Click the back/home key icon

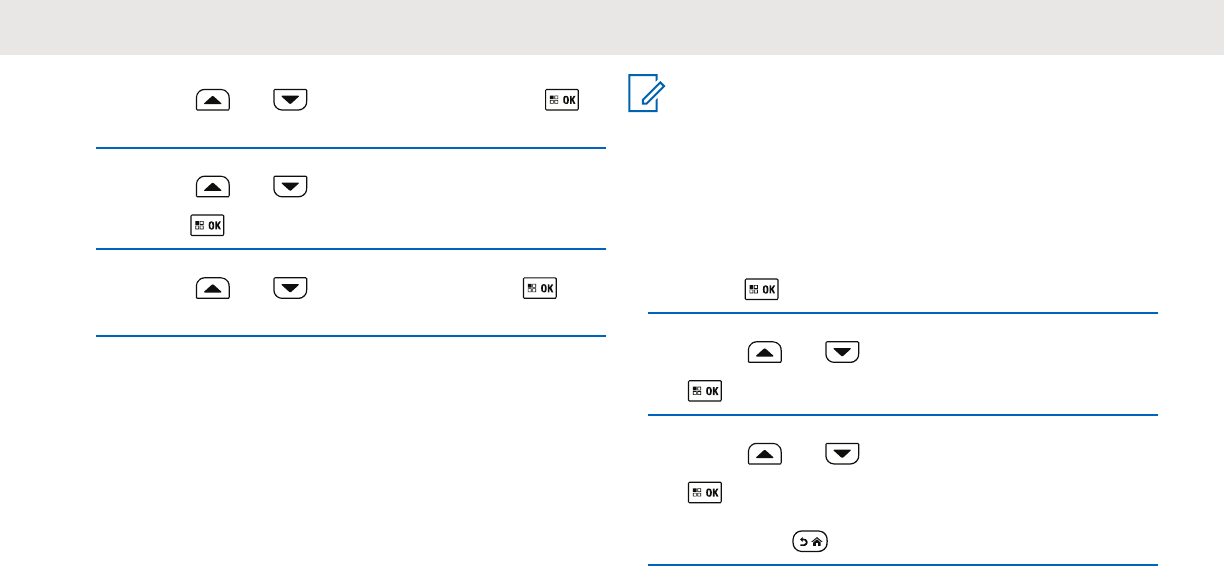(808, 543)
